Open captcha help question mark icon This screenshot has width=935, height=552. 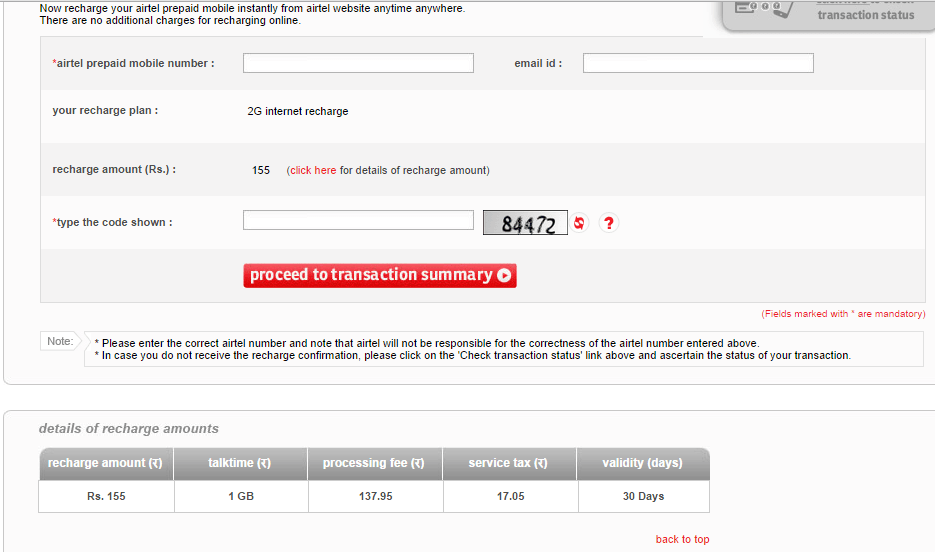point(609,223)
